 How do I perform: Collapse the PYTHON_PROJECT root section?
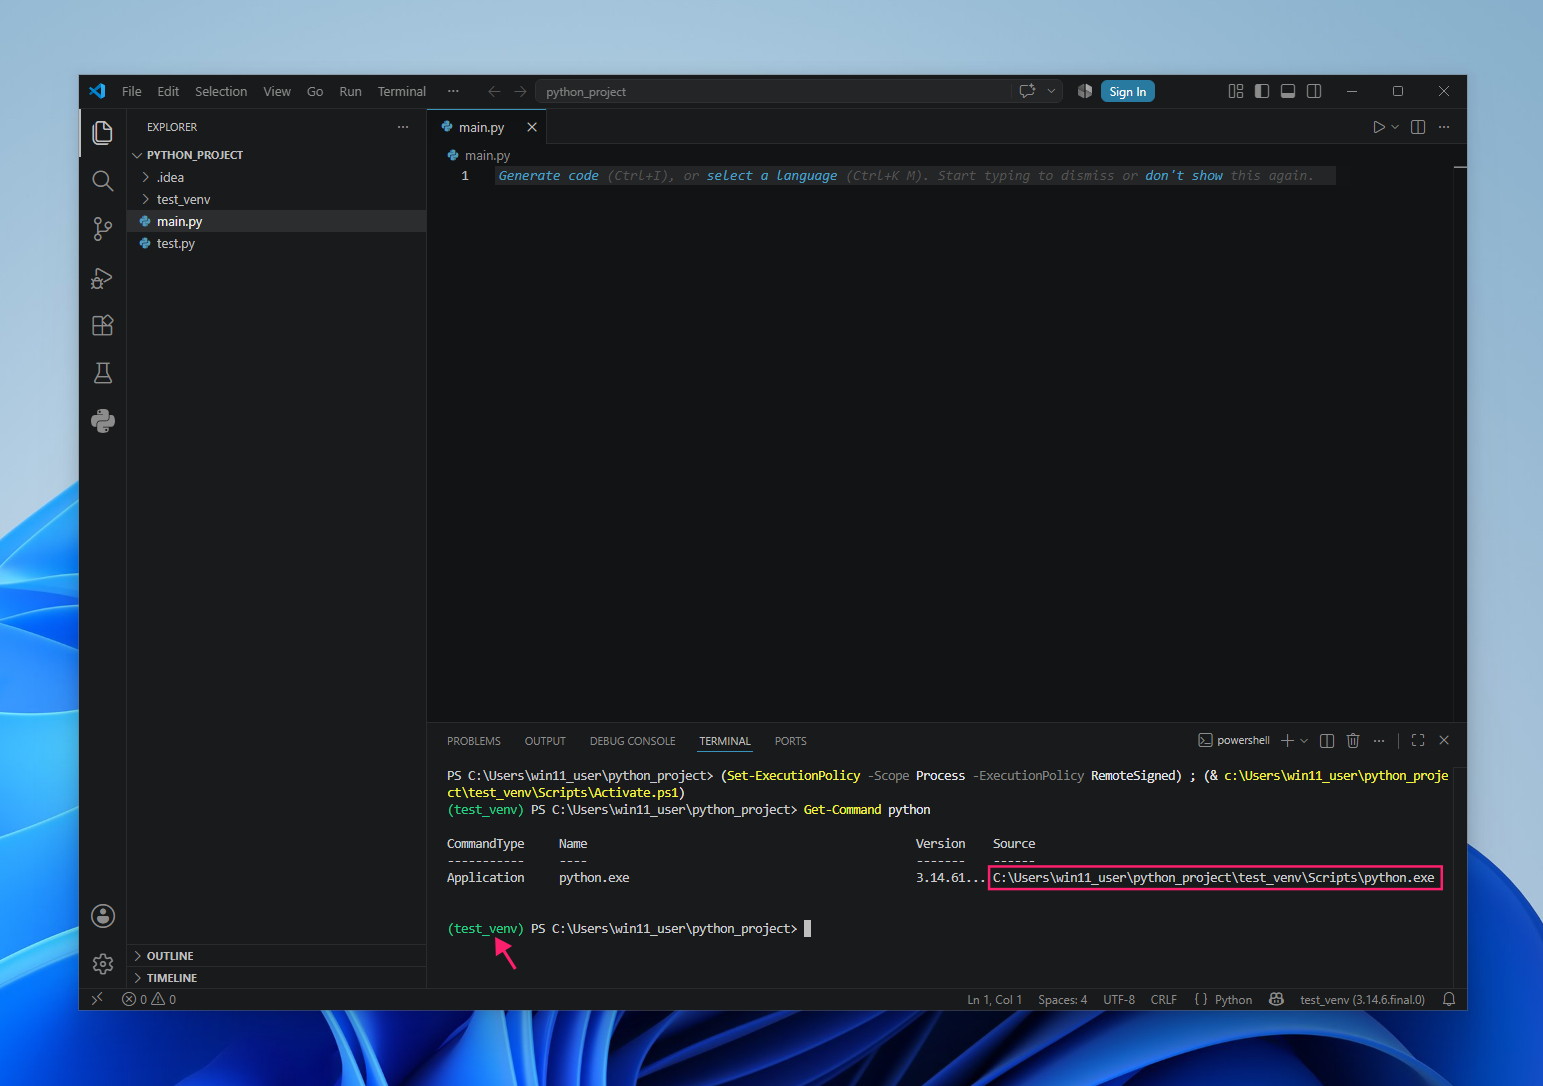(277, 155)
